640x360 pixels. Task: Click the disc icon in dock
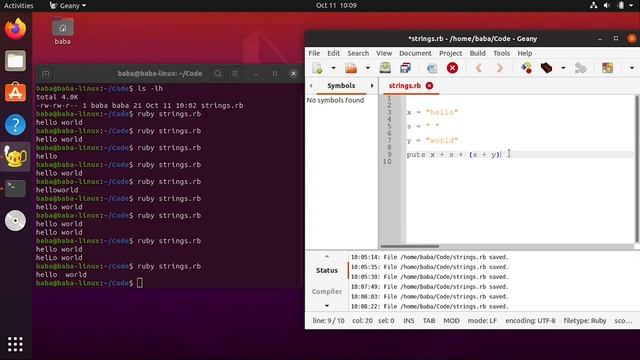point(16,221)
